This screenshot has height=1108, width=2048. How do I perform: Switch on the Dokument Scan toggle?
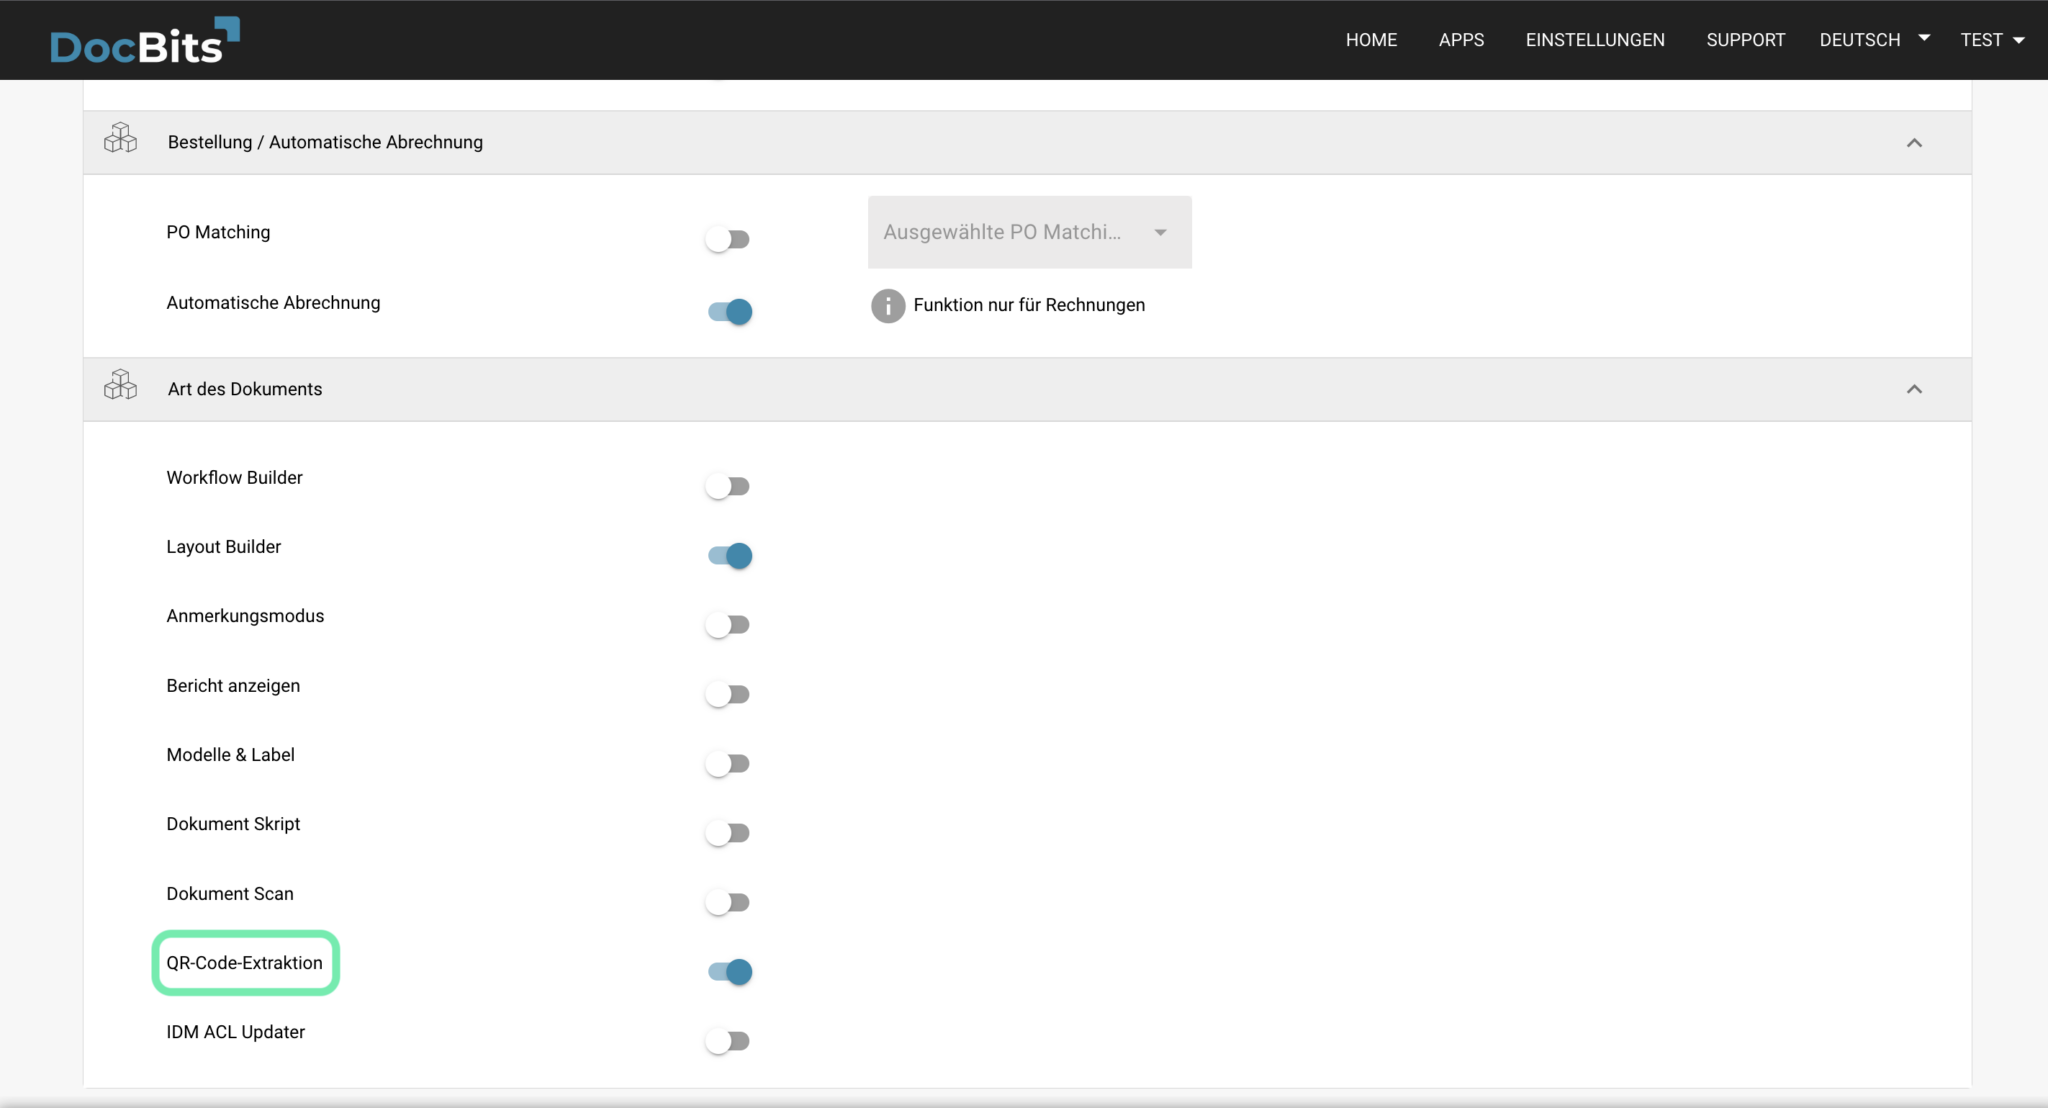[728, 903]
